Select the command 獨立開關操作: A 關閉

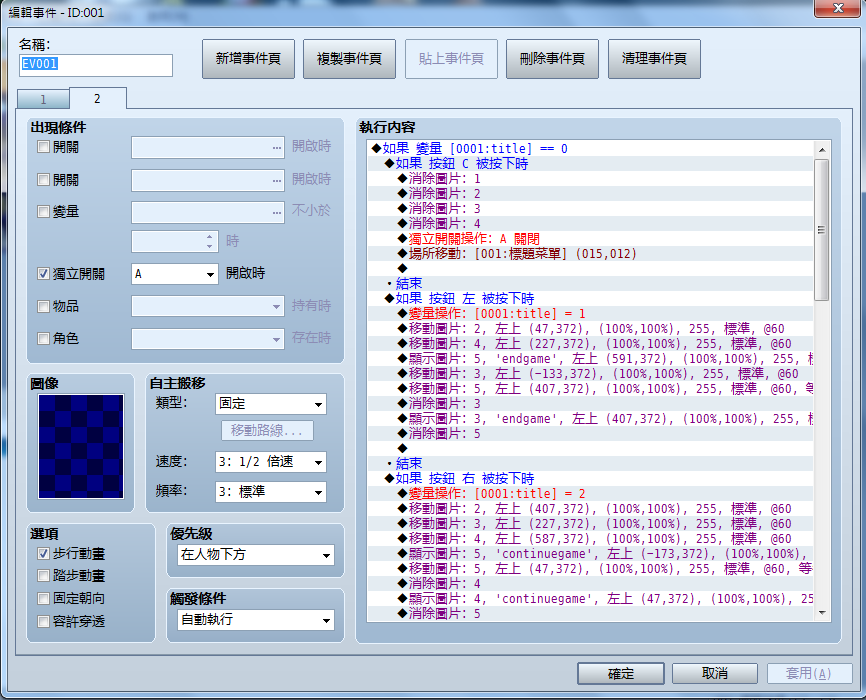pyautogui.click(x=591, y=239)
